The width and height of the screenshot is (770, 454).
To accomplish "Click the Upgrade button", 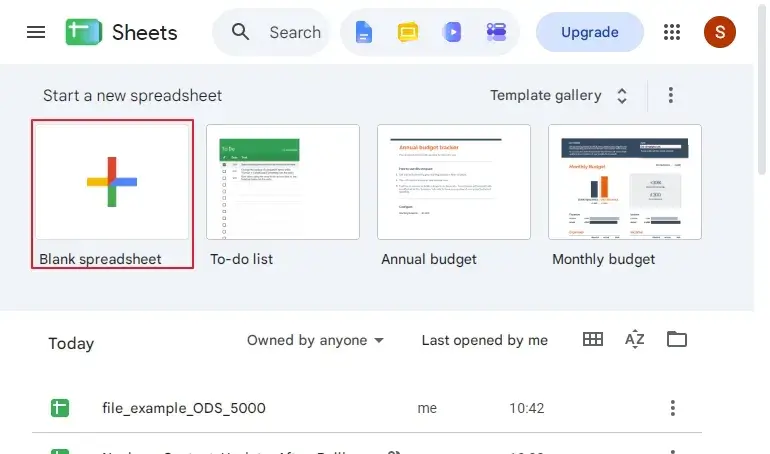I will pos(590,32).
